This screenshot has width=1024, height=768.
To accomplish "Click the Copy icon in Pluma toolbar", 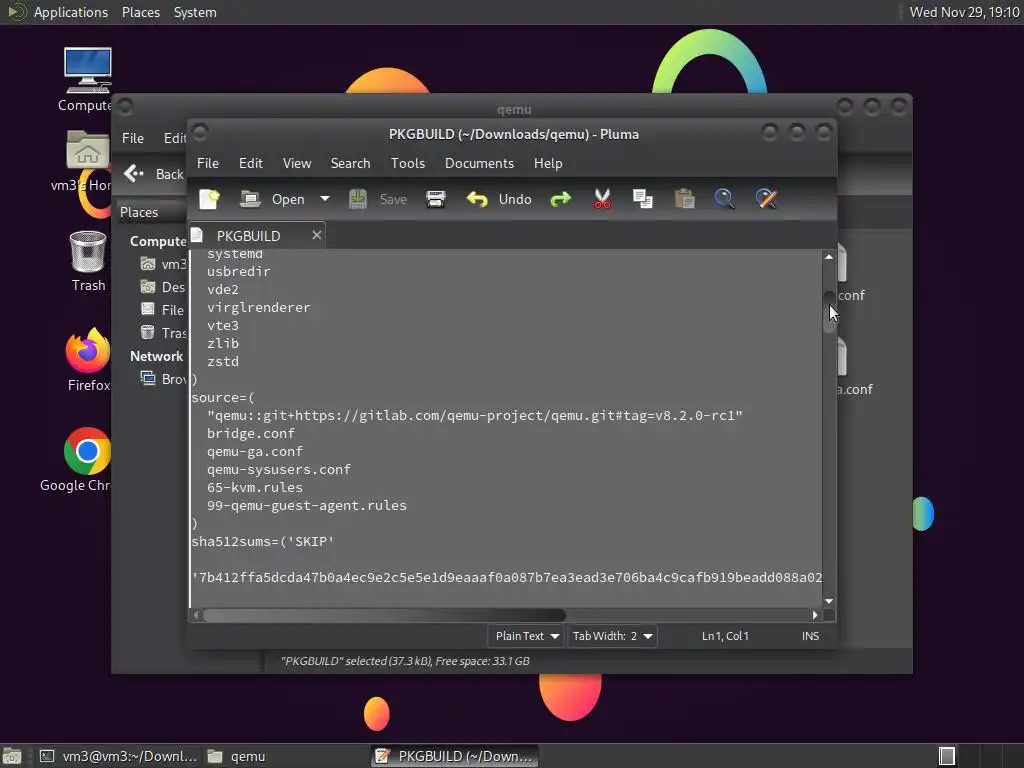I will pyautogui.click(x=643, y=199).
